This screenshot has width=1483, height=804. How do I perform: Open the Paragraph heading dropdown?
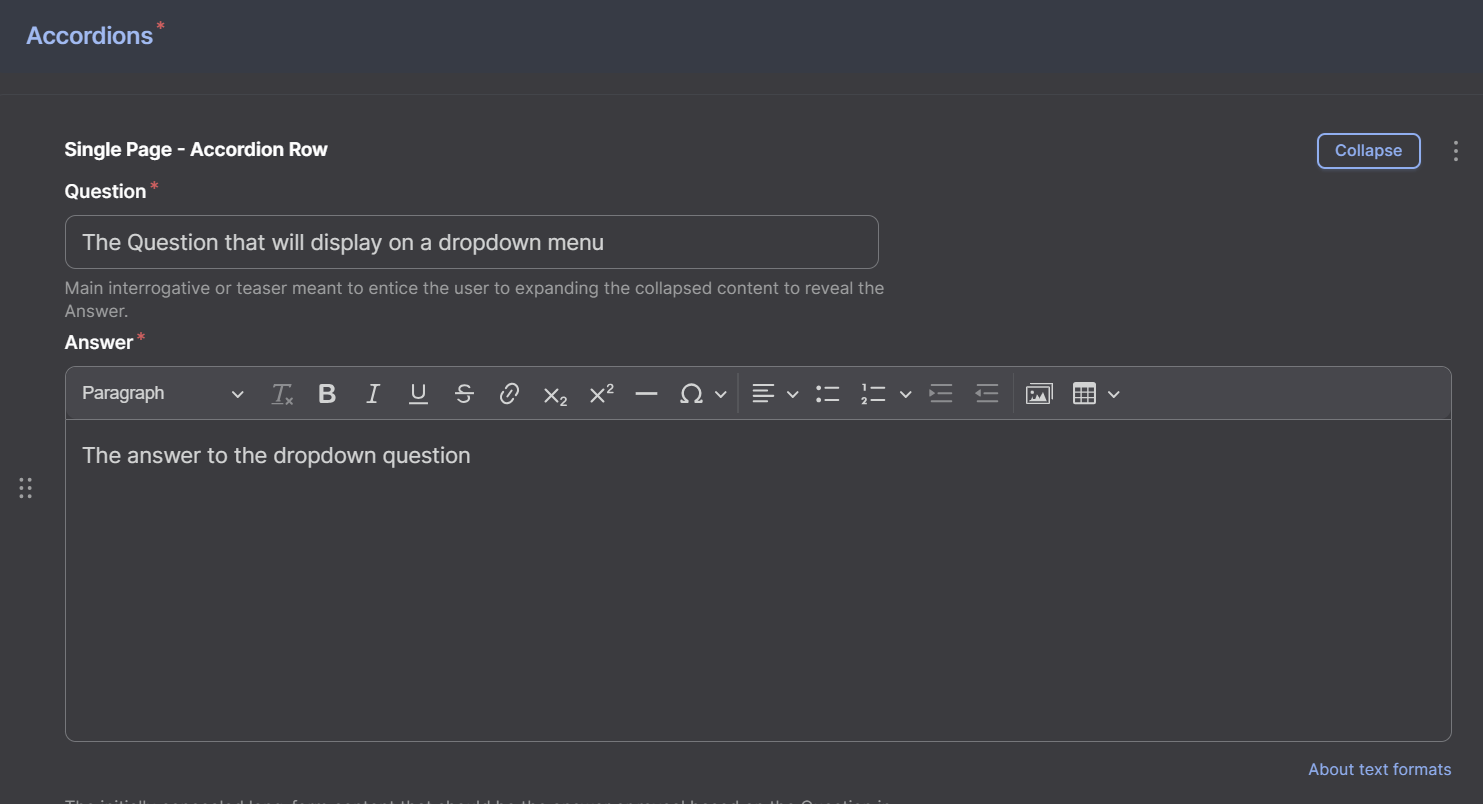163,394
